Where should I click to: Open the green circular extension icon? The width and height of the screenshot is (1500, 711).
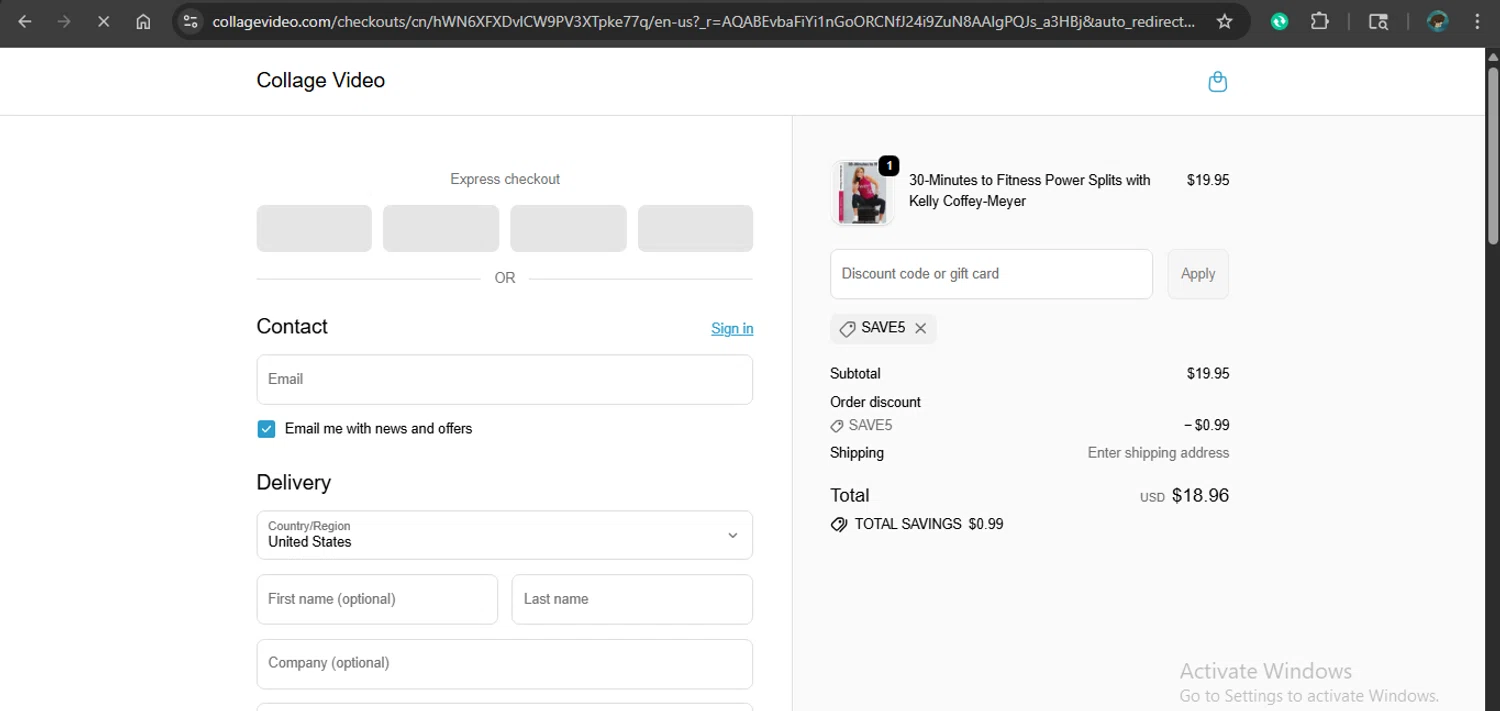(x=1279, y=21)
